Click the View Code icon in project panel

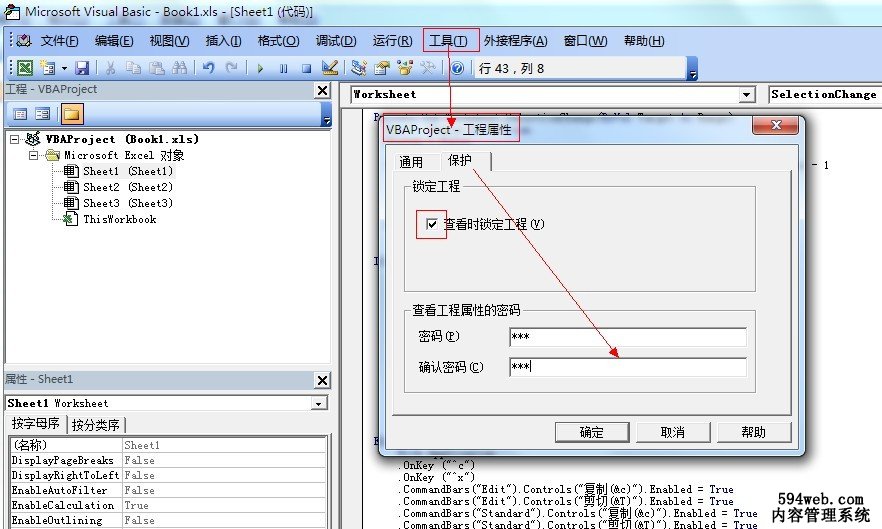click(20, 114)
